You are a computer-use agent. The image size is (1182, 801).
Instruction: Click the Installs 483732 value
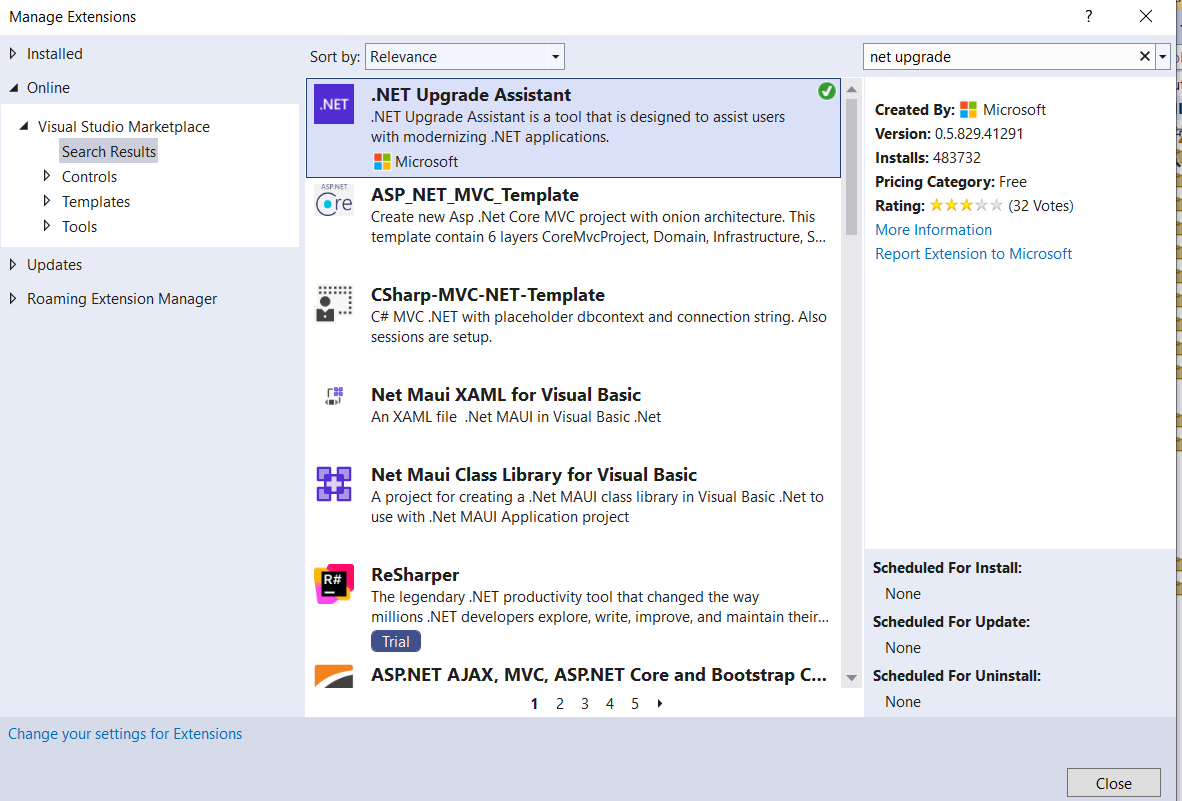point(957,158)
